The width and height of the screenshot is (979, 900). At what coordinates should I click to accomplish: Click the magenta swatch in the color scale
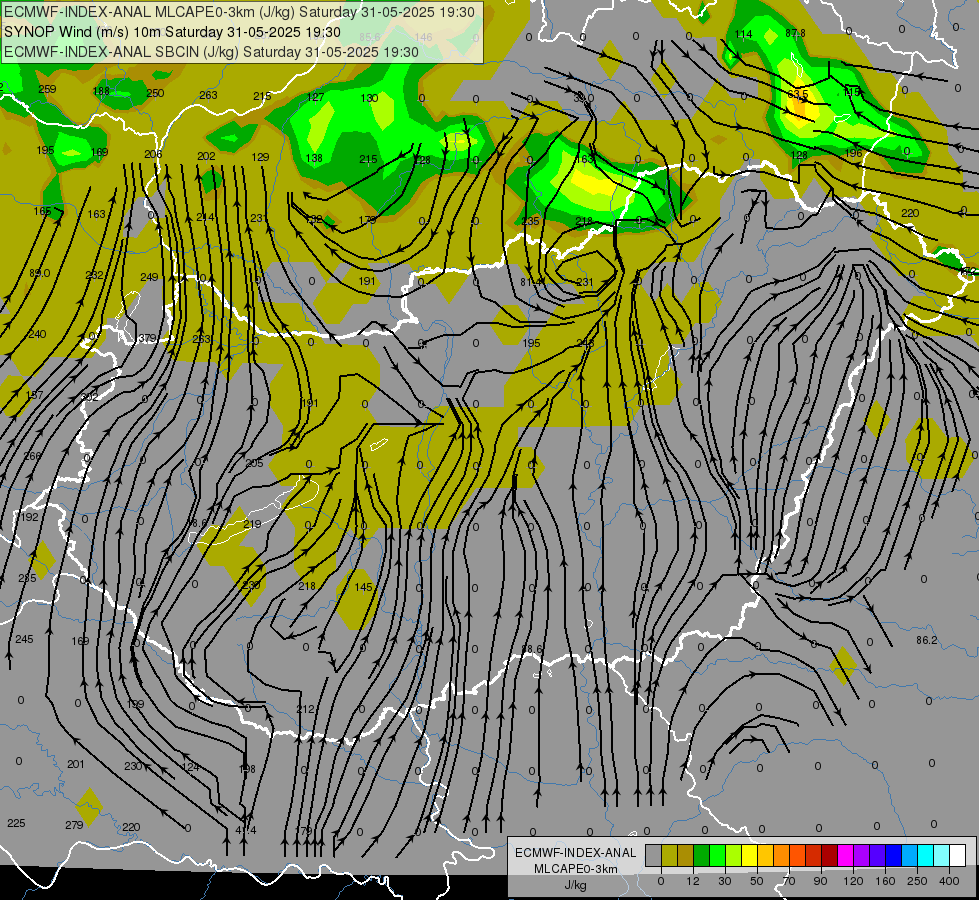(845, 855)
